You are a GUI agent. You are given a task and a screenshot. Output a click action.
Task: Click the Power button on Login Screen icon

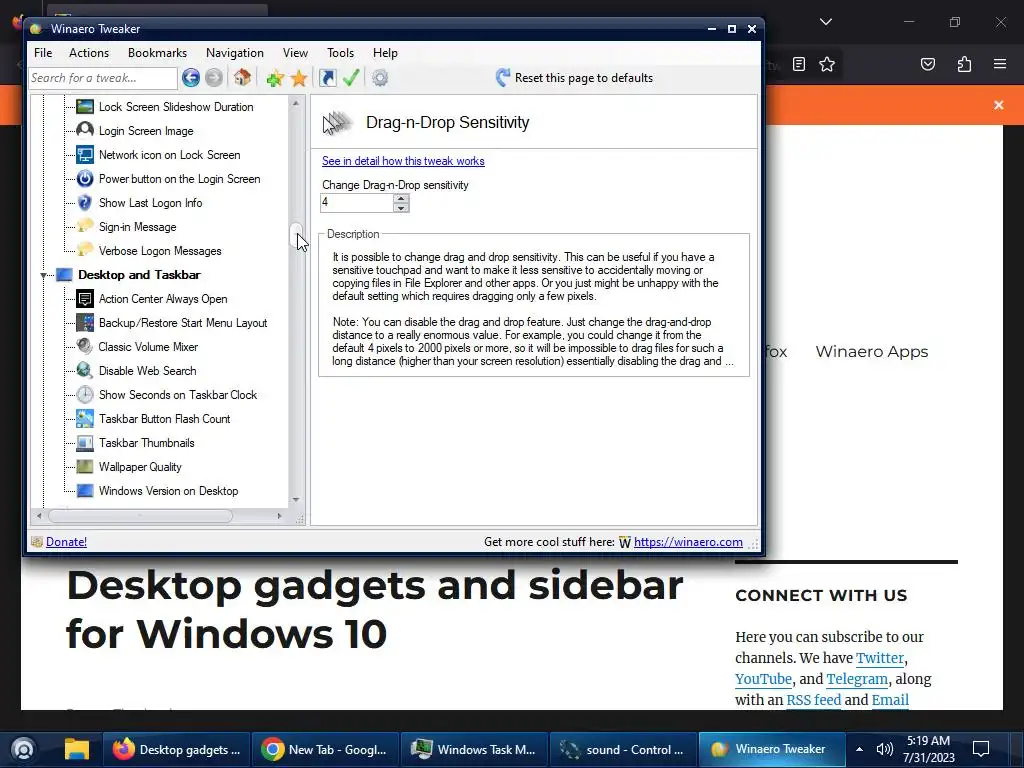click(x=85, y=179)
